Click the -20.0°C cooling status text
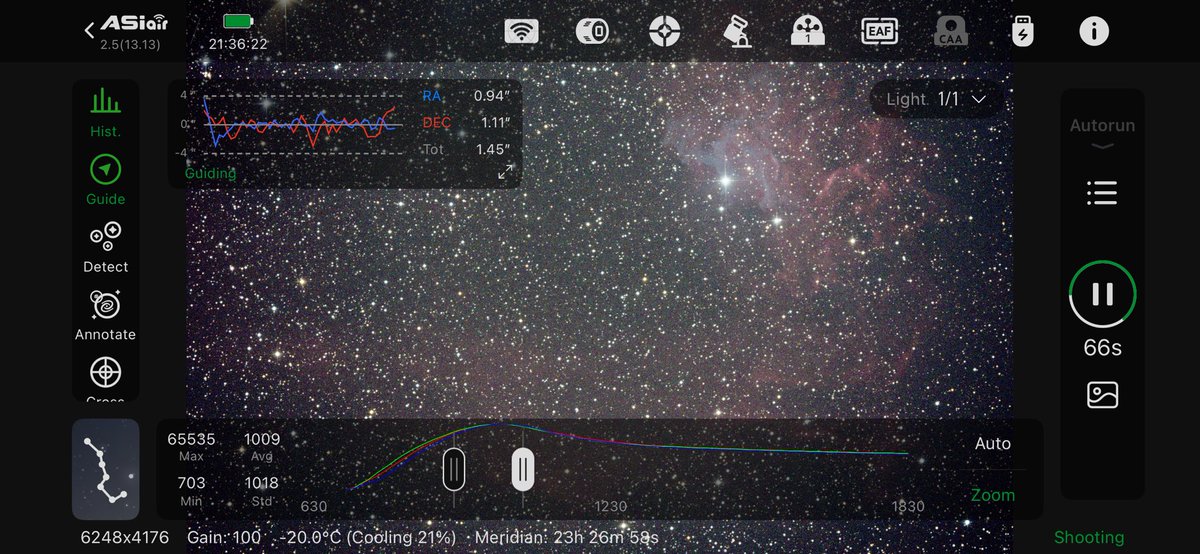Image resolution: width=1200 pixels, height=554 pixels. (x=368, y=538)
